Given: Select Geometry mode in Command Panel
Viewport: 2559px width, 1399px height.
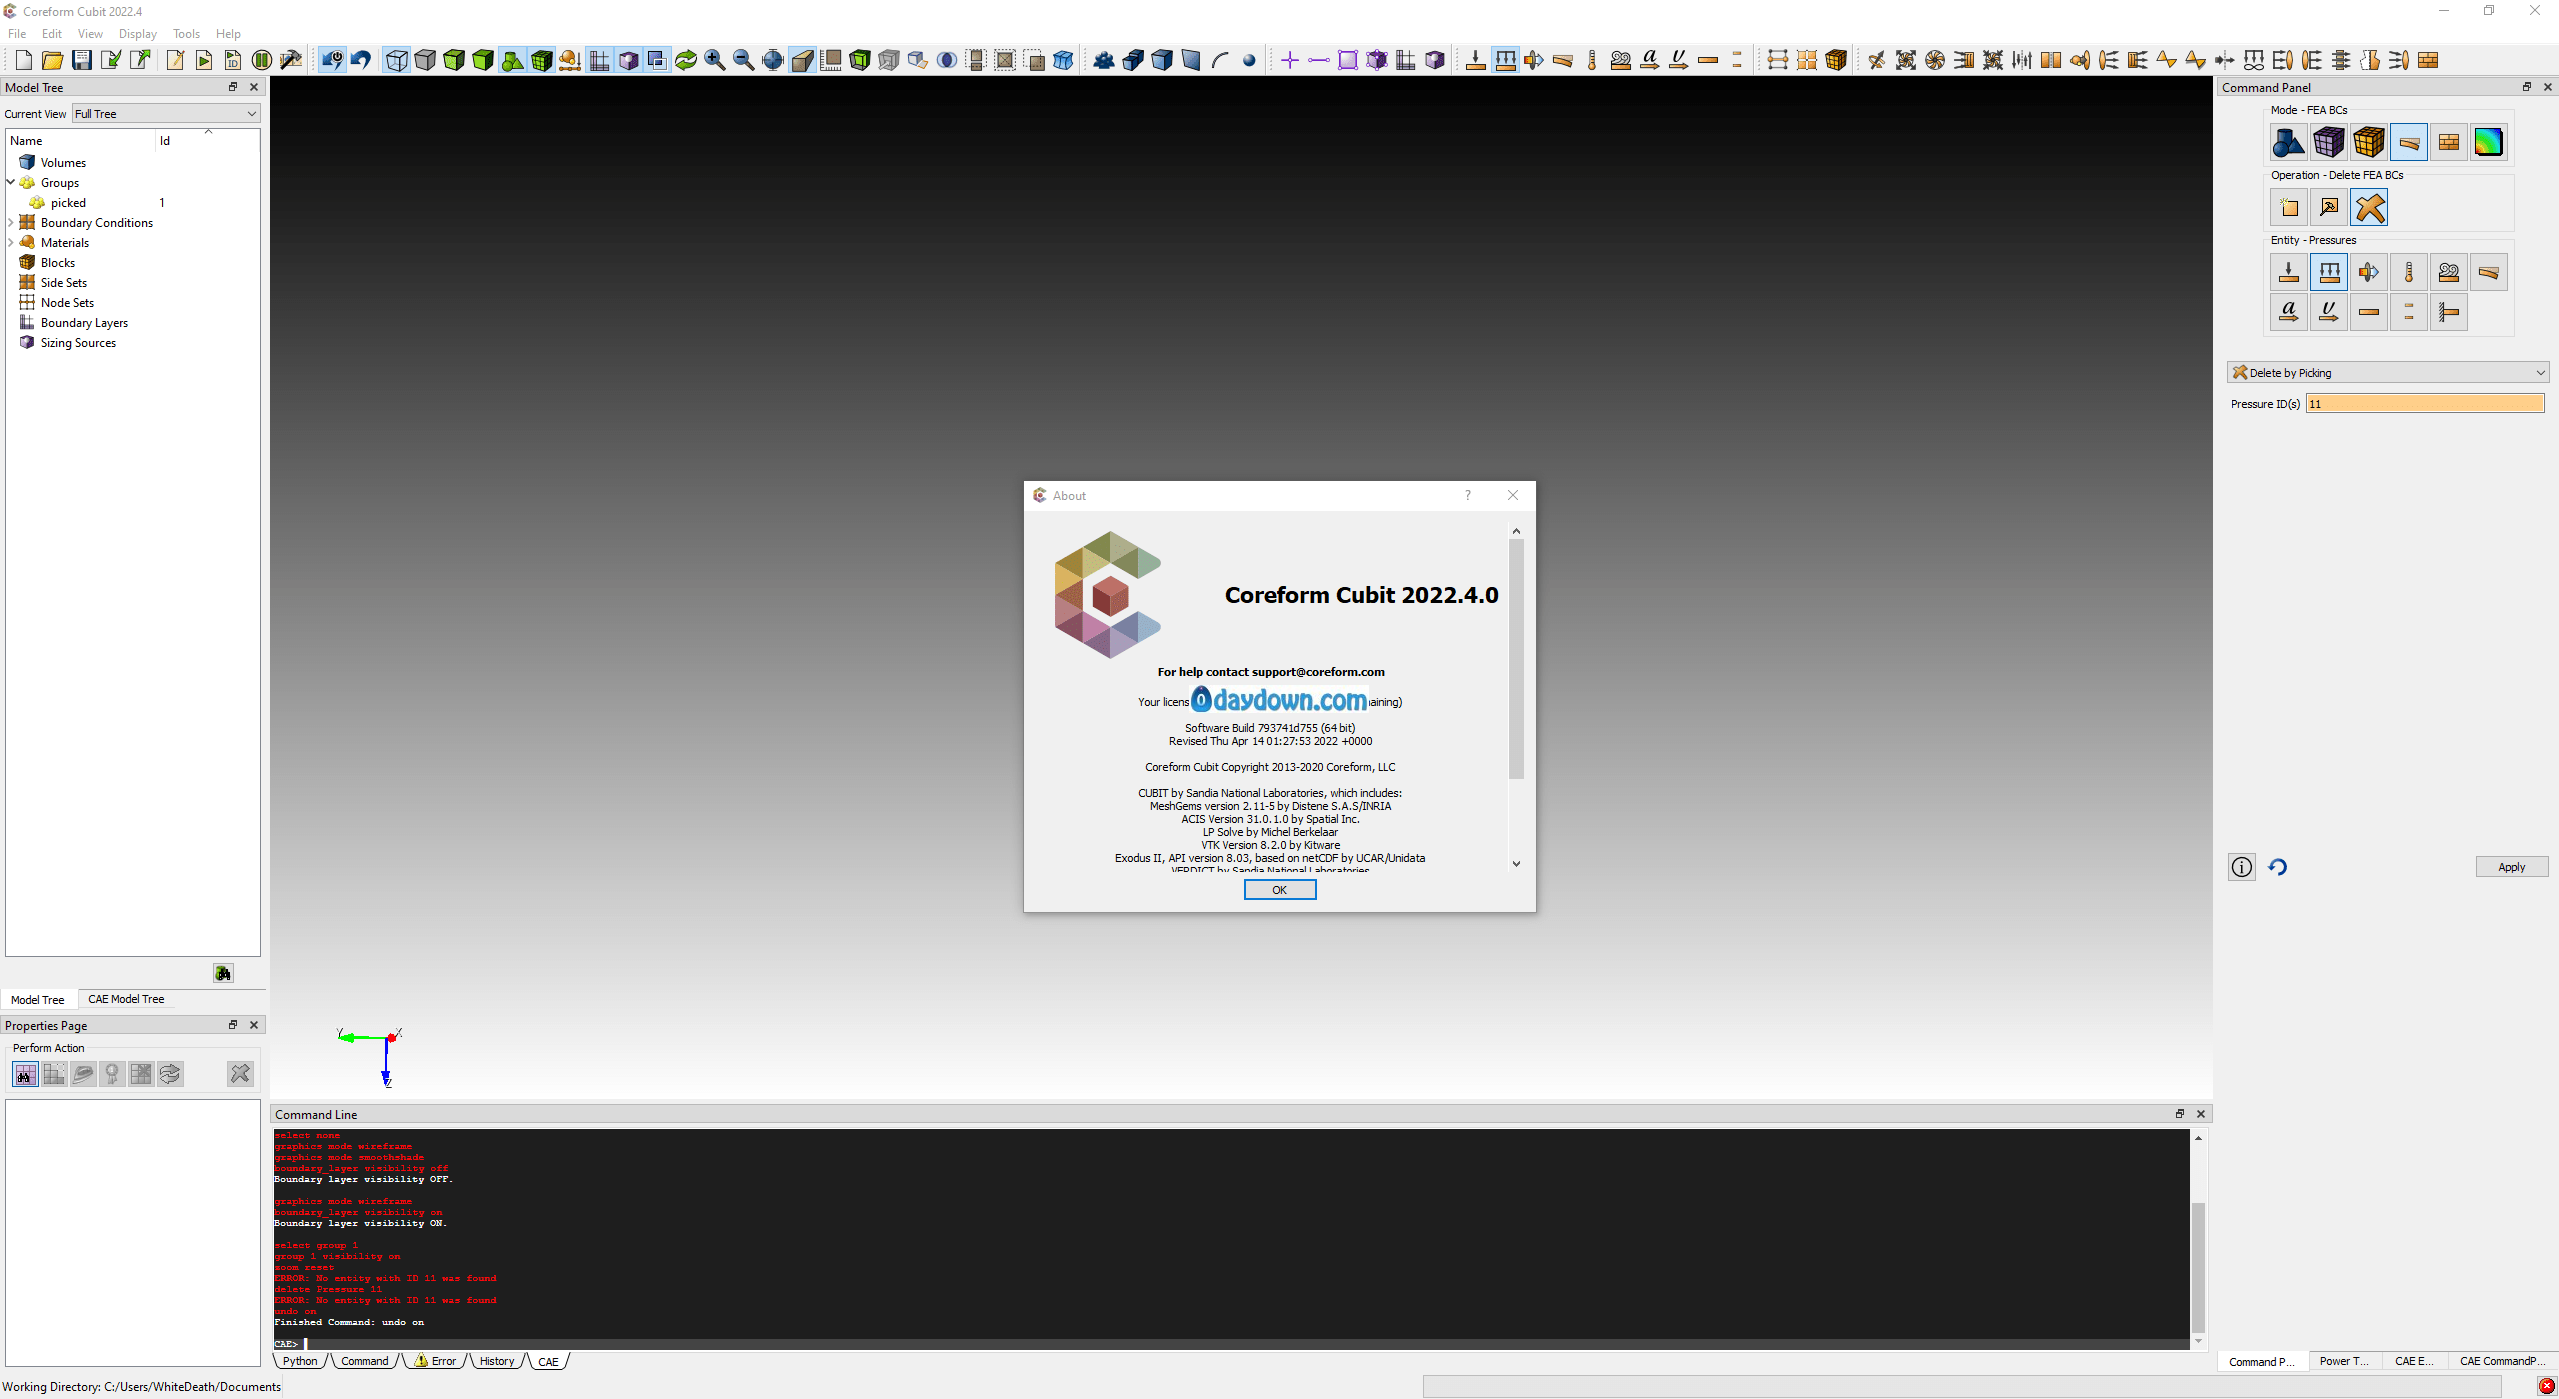Looking at the screenshot, I should point(2288,143).
